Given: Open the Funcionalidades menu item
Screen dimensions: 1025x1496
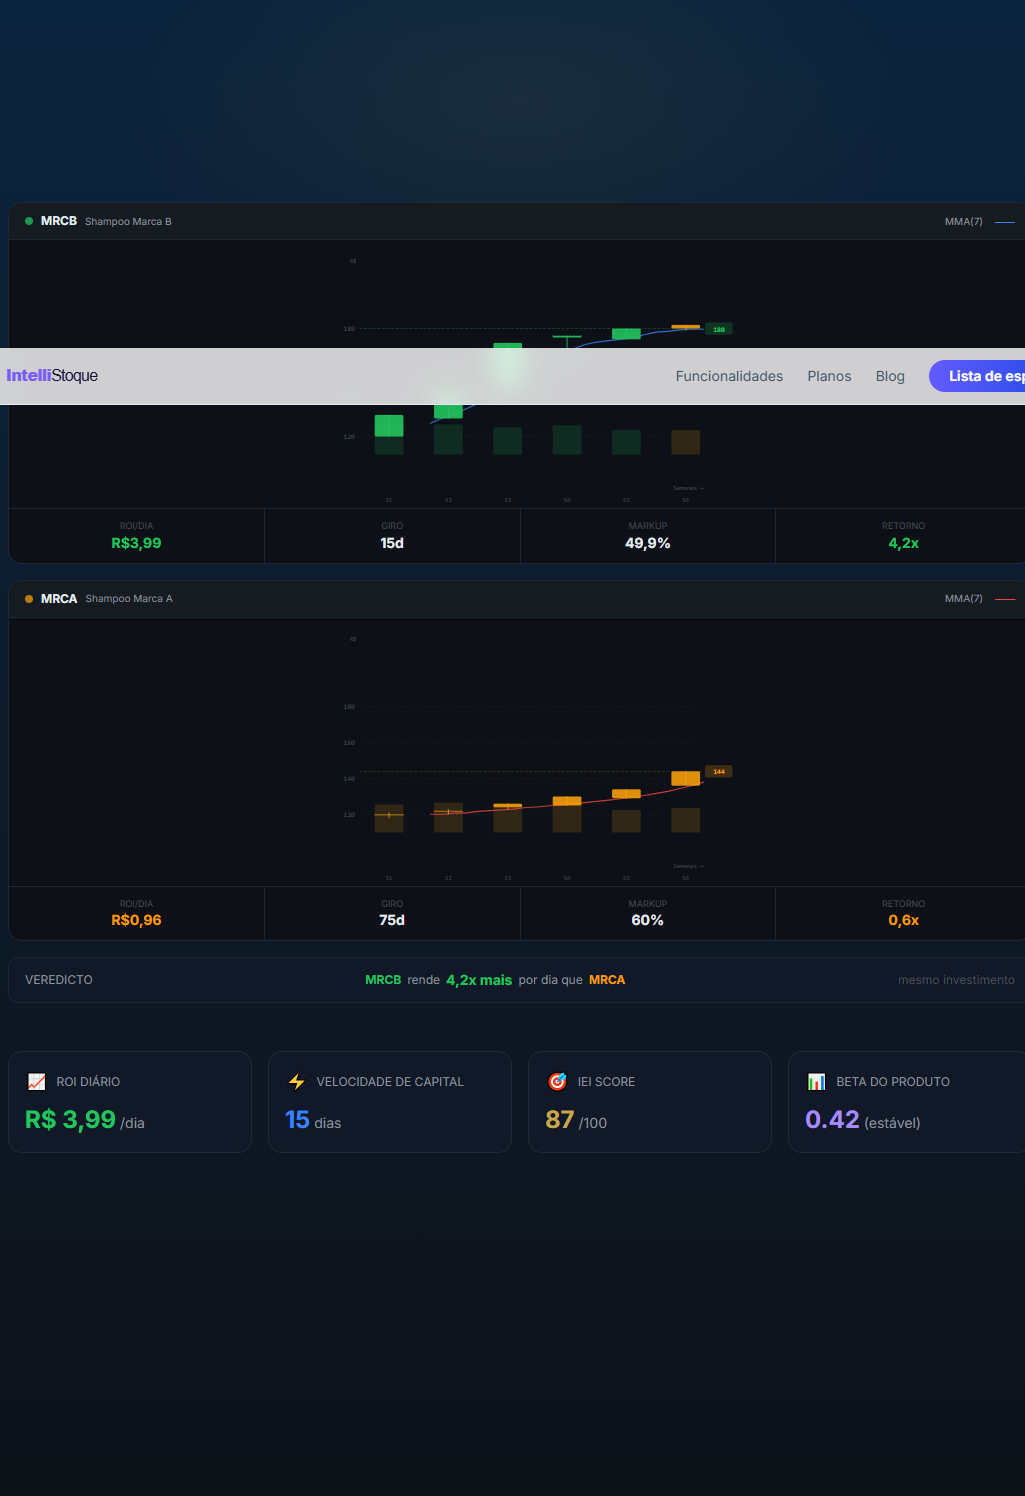Looking at the screenshot, I should tap(729, 376).
